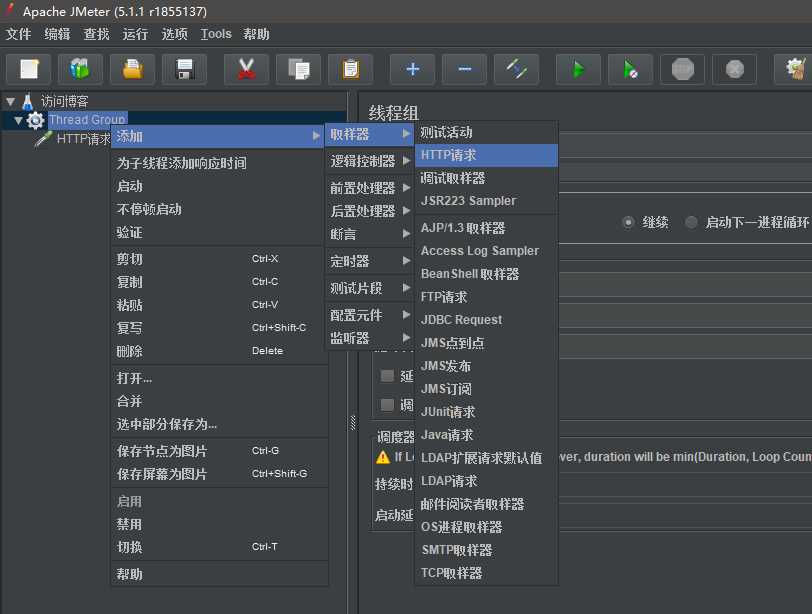Paste element using the clipboard icon
Screen dimensions: 812x614
point(351,69)
